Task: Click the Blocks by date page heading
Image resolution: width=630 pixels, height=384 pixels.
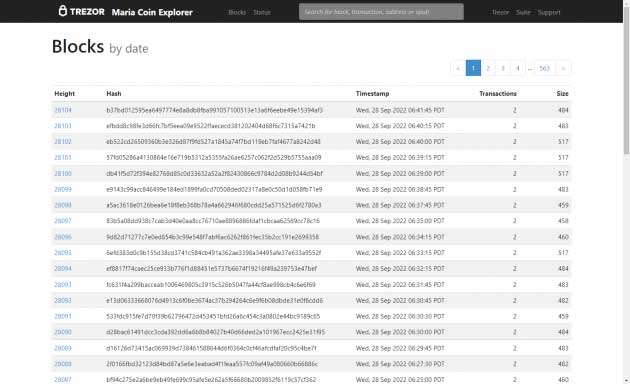Action: click(100, 47)
